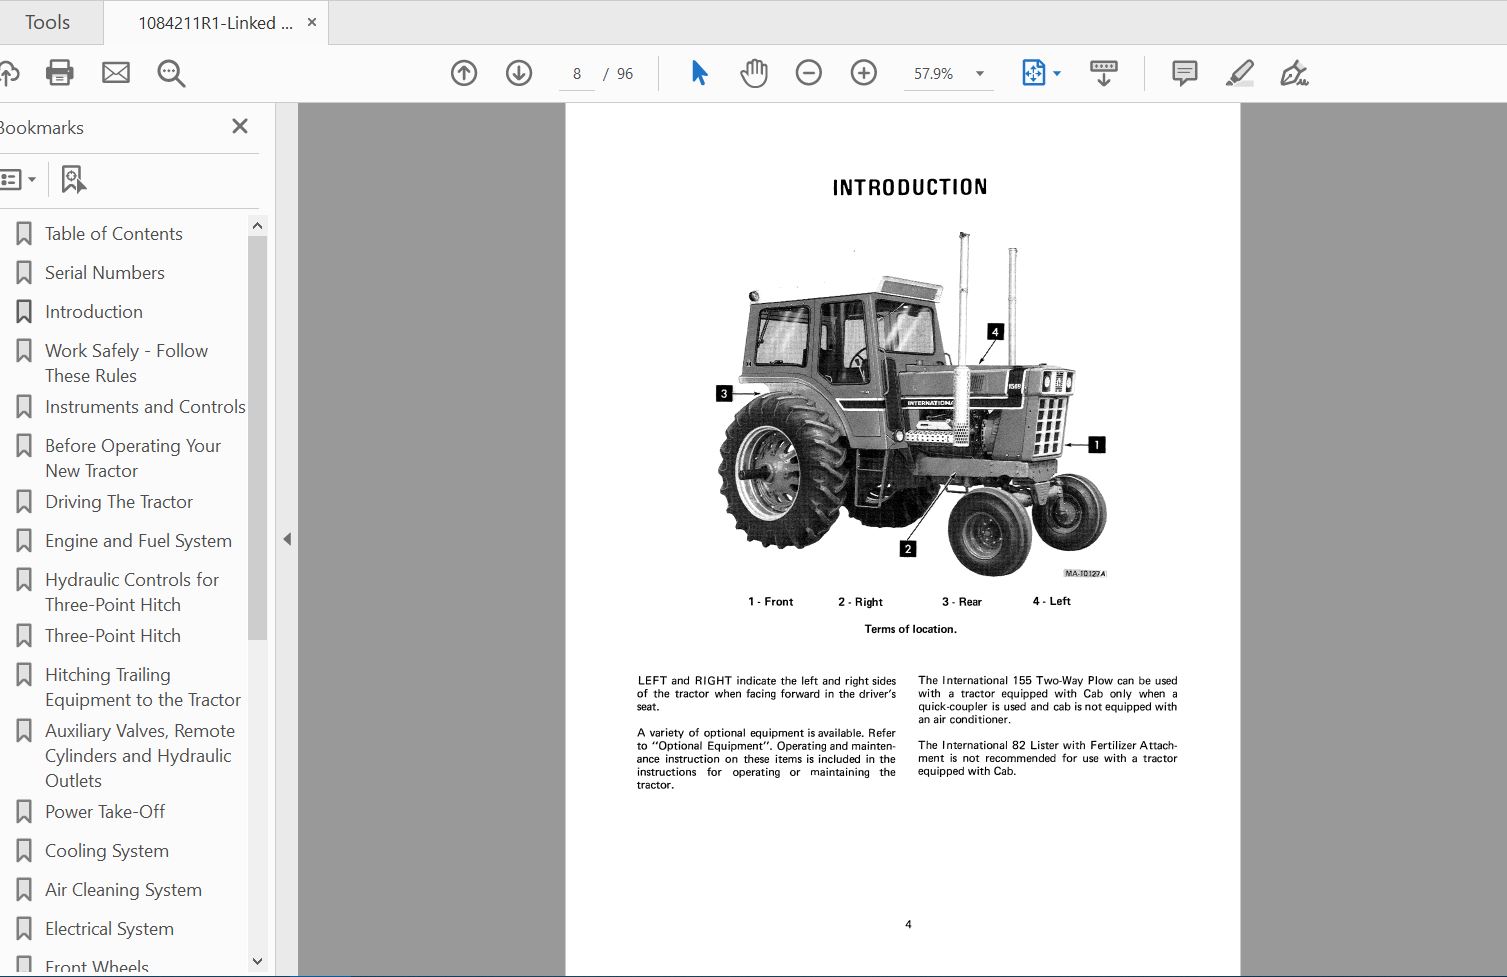Go to the previous page with up arrow
Image resolution: width=1507 pixels, height=977 pixels.
pos(463,72)
